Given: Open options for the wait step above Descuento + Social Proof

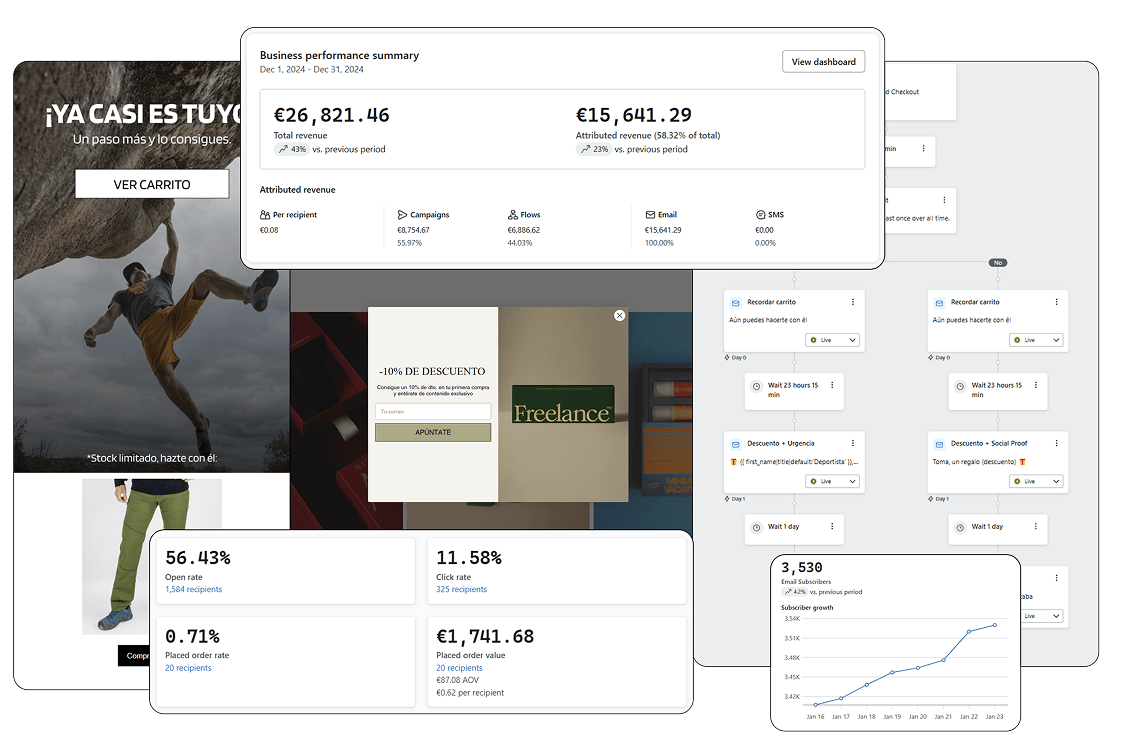Looking at the screenshot, I should coord(1036,385).
